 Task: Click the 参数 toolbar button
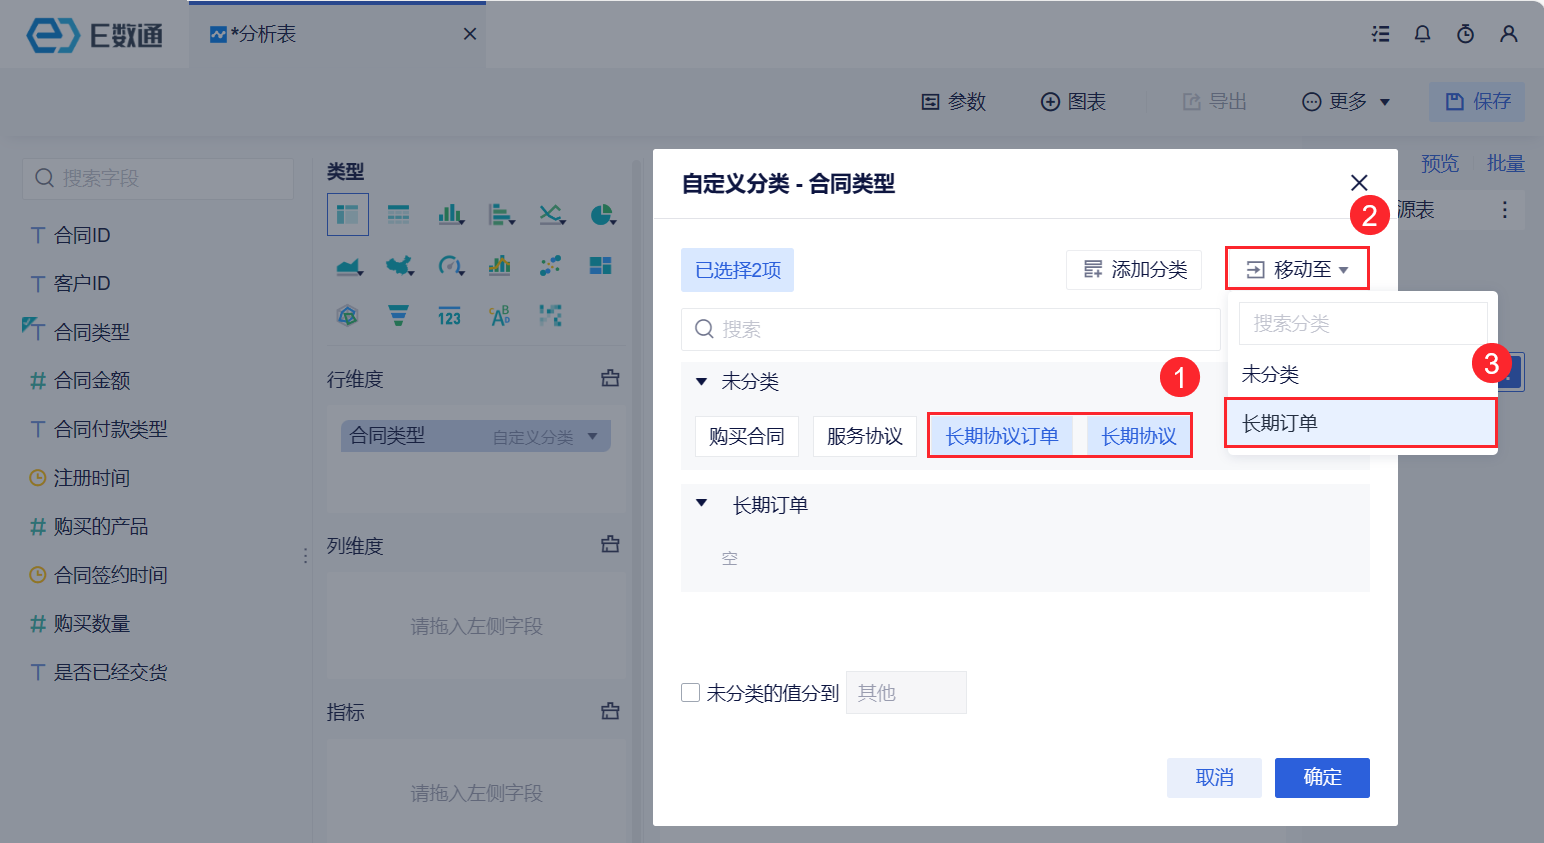953,102
